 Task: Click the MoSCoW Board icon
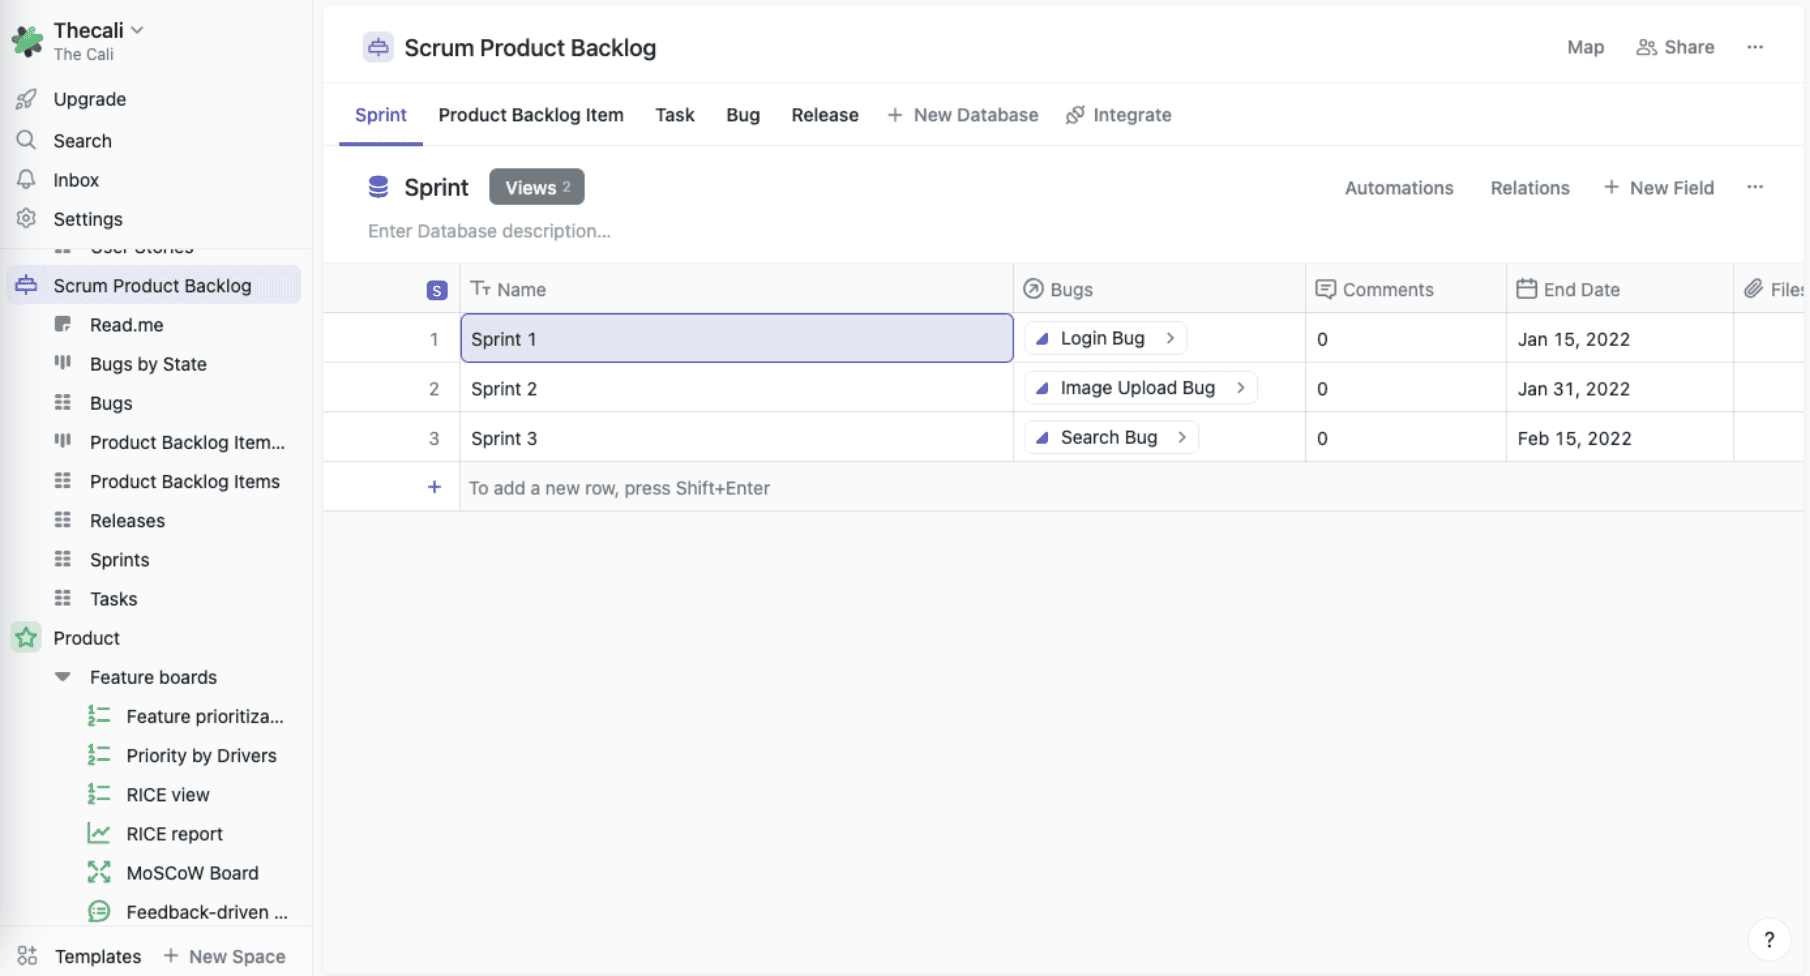(x=99, y=872)
